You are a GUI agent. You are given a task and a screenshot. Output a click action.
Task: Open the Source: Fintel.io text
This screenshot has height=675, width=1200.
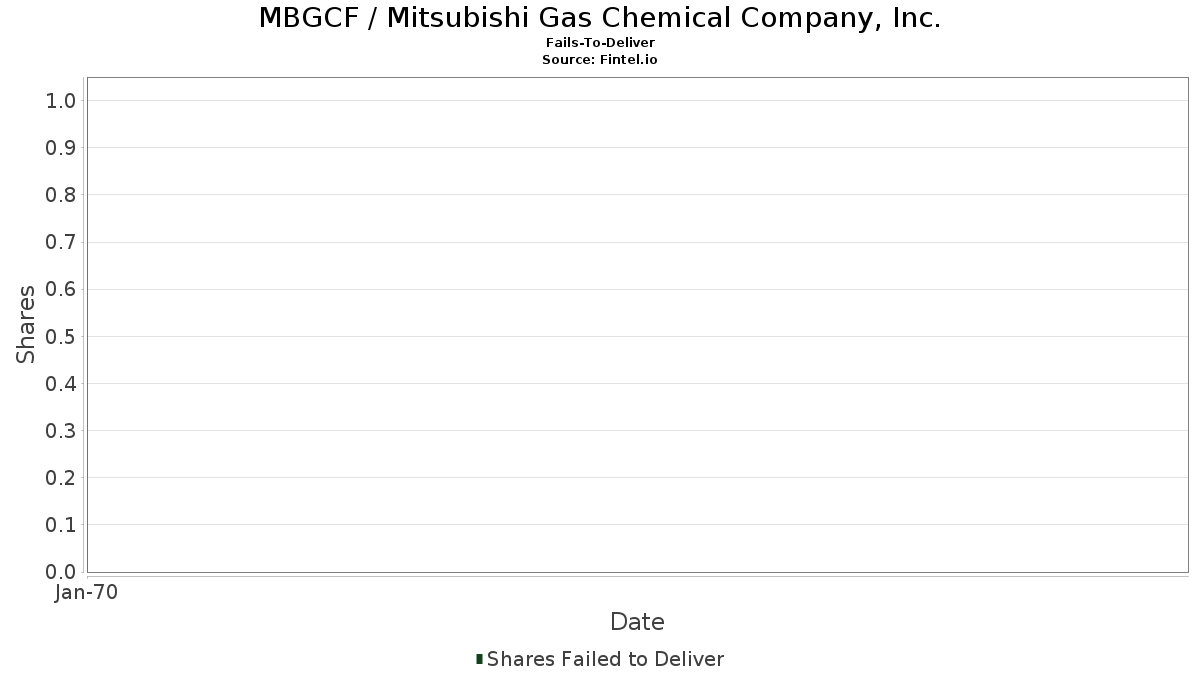click(600, 59)
